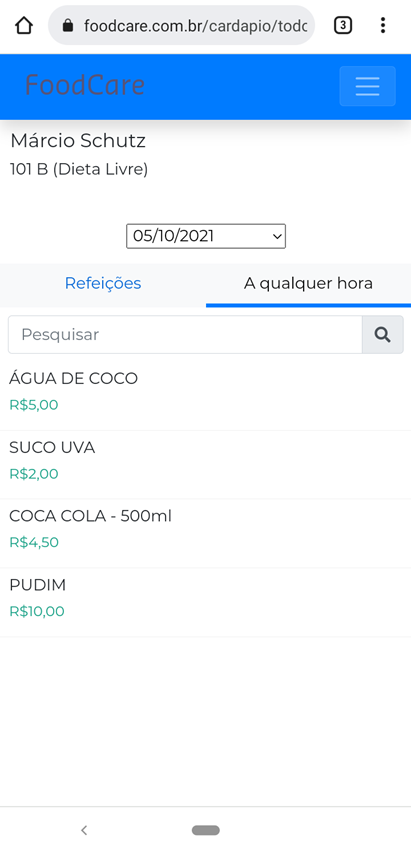Pick the PUDIM menu item

(205, 602)
